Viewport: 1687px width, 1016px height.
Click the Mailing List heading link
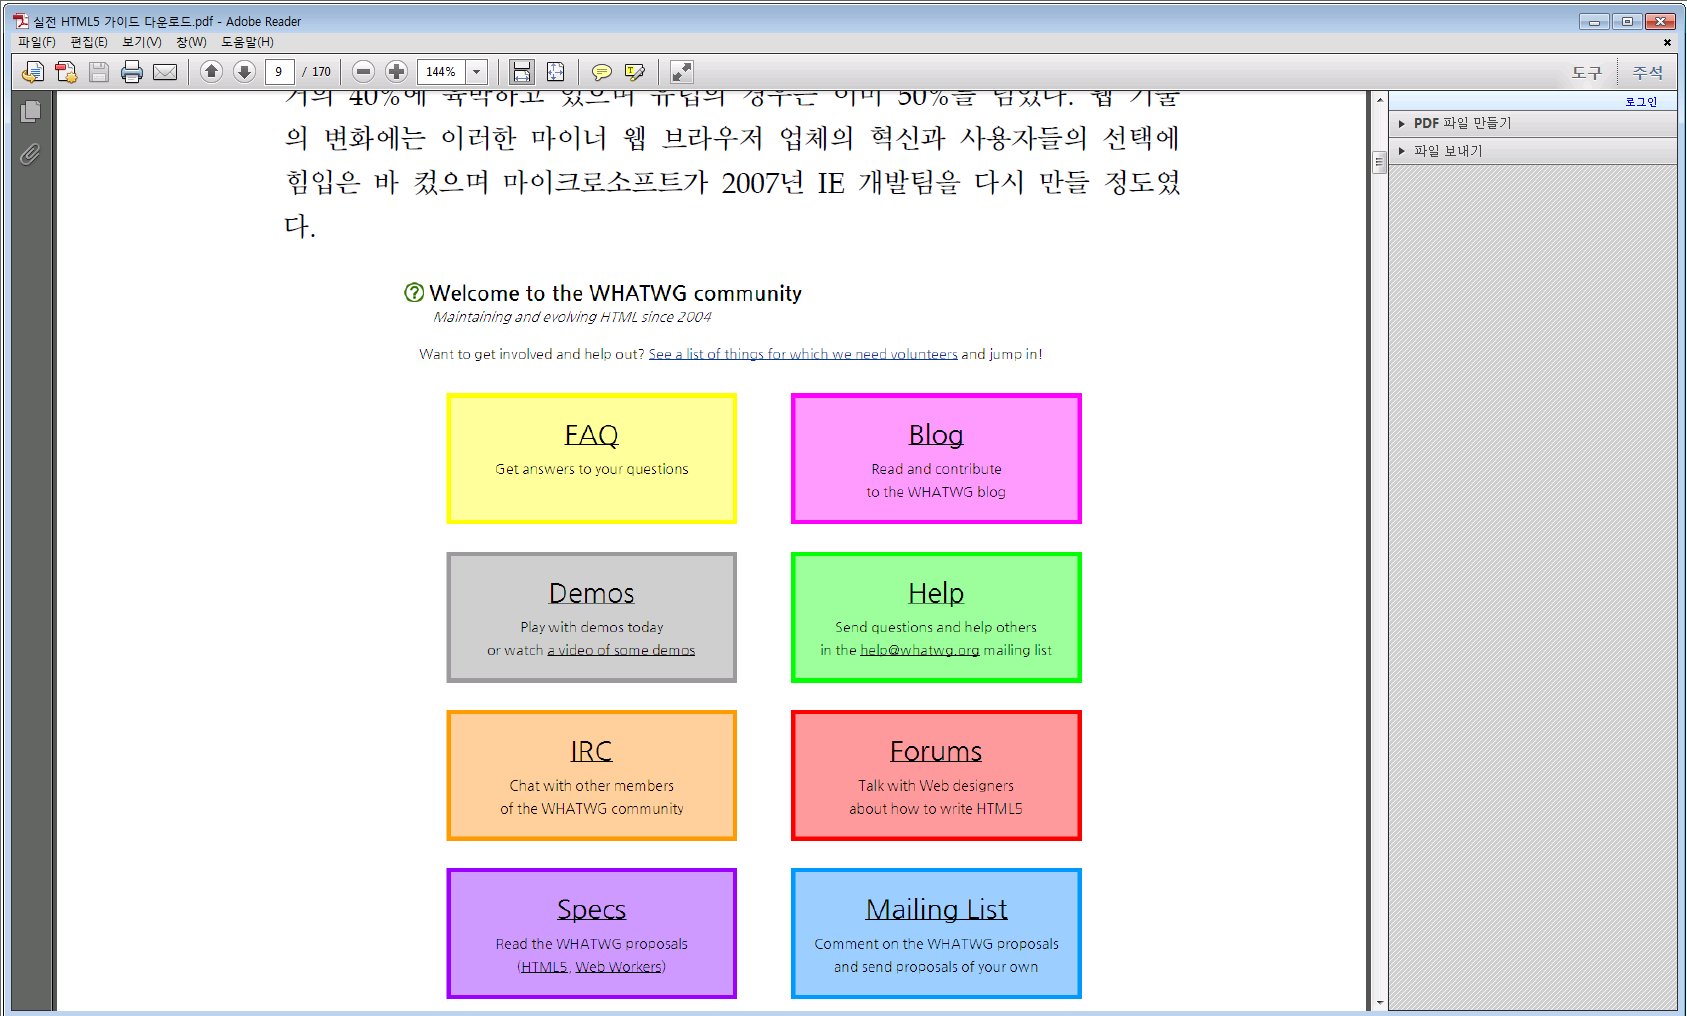(x=936, y=909)
